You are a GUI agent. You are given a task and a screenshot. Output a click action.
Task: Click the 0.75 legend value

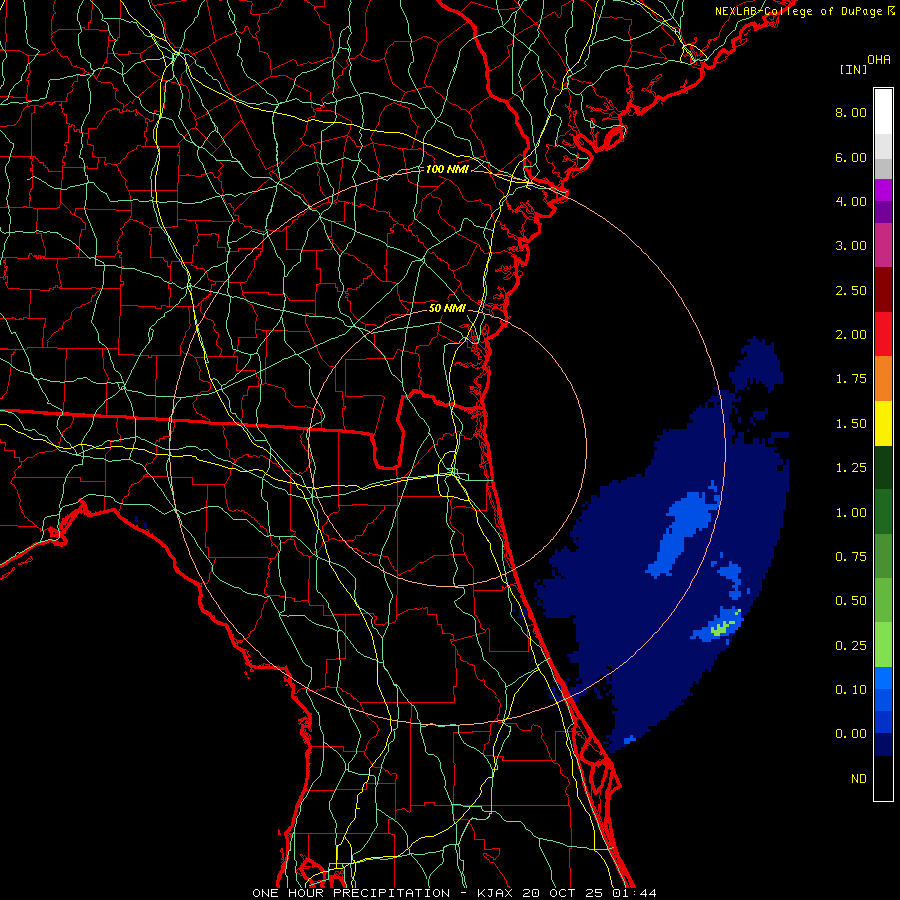851,557
